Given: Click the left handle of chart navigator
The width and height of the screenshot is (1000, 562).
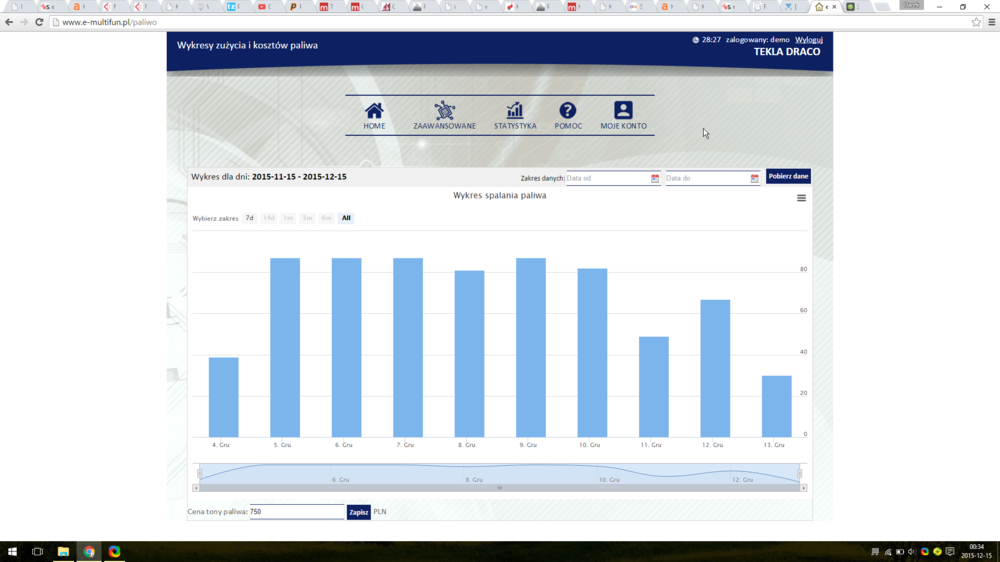Looking at the screenshot, I should [199, 473].
